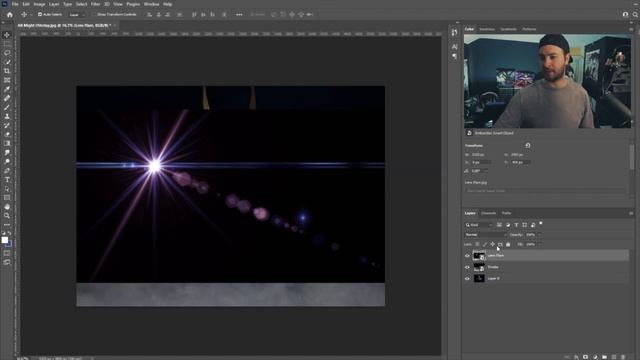Select the Gradient tool
The height and width of the screenshot is (360, 640).
tap(7, 143)
